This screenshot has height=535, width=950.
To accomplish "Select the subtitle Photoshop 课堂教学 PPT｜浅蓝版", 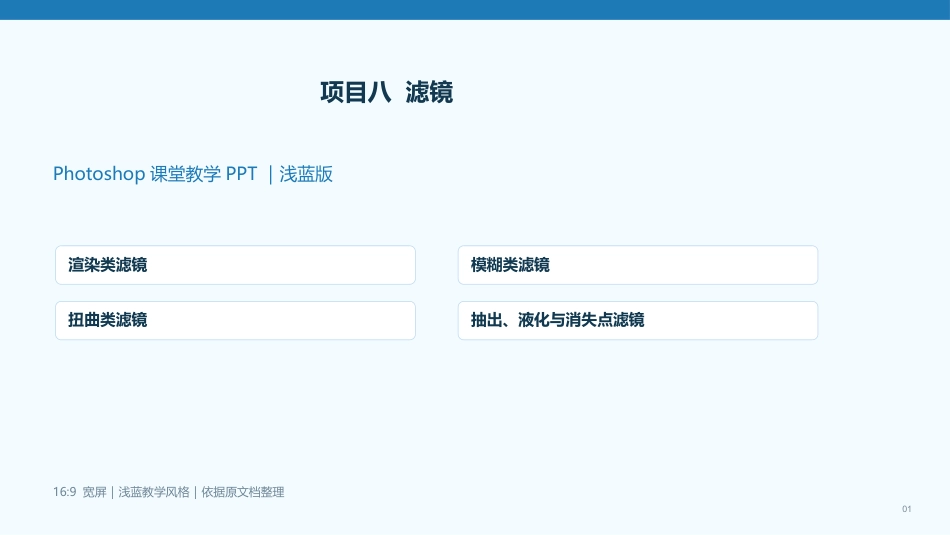I will (x=193, y=174).
